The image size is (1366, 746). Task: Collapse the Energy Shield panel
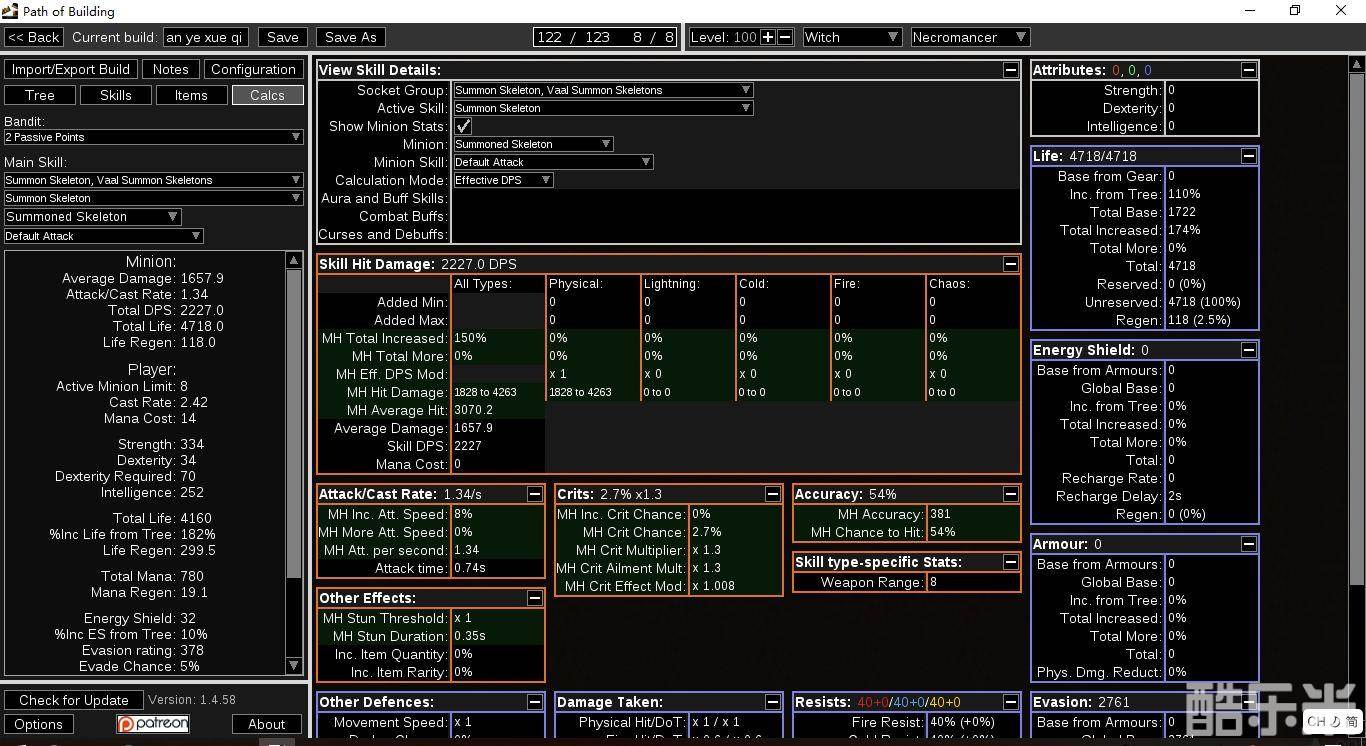click(x=1248, y=350)
